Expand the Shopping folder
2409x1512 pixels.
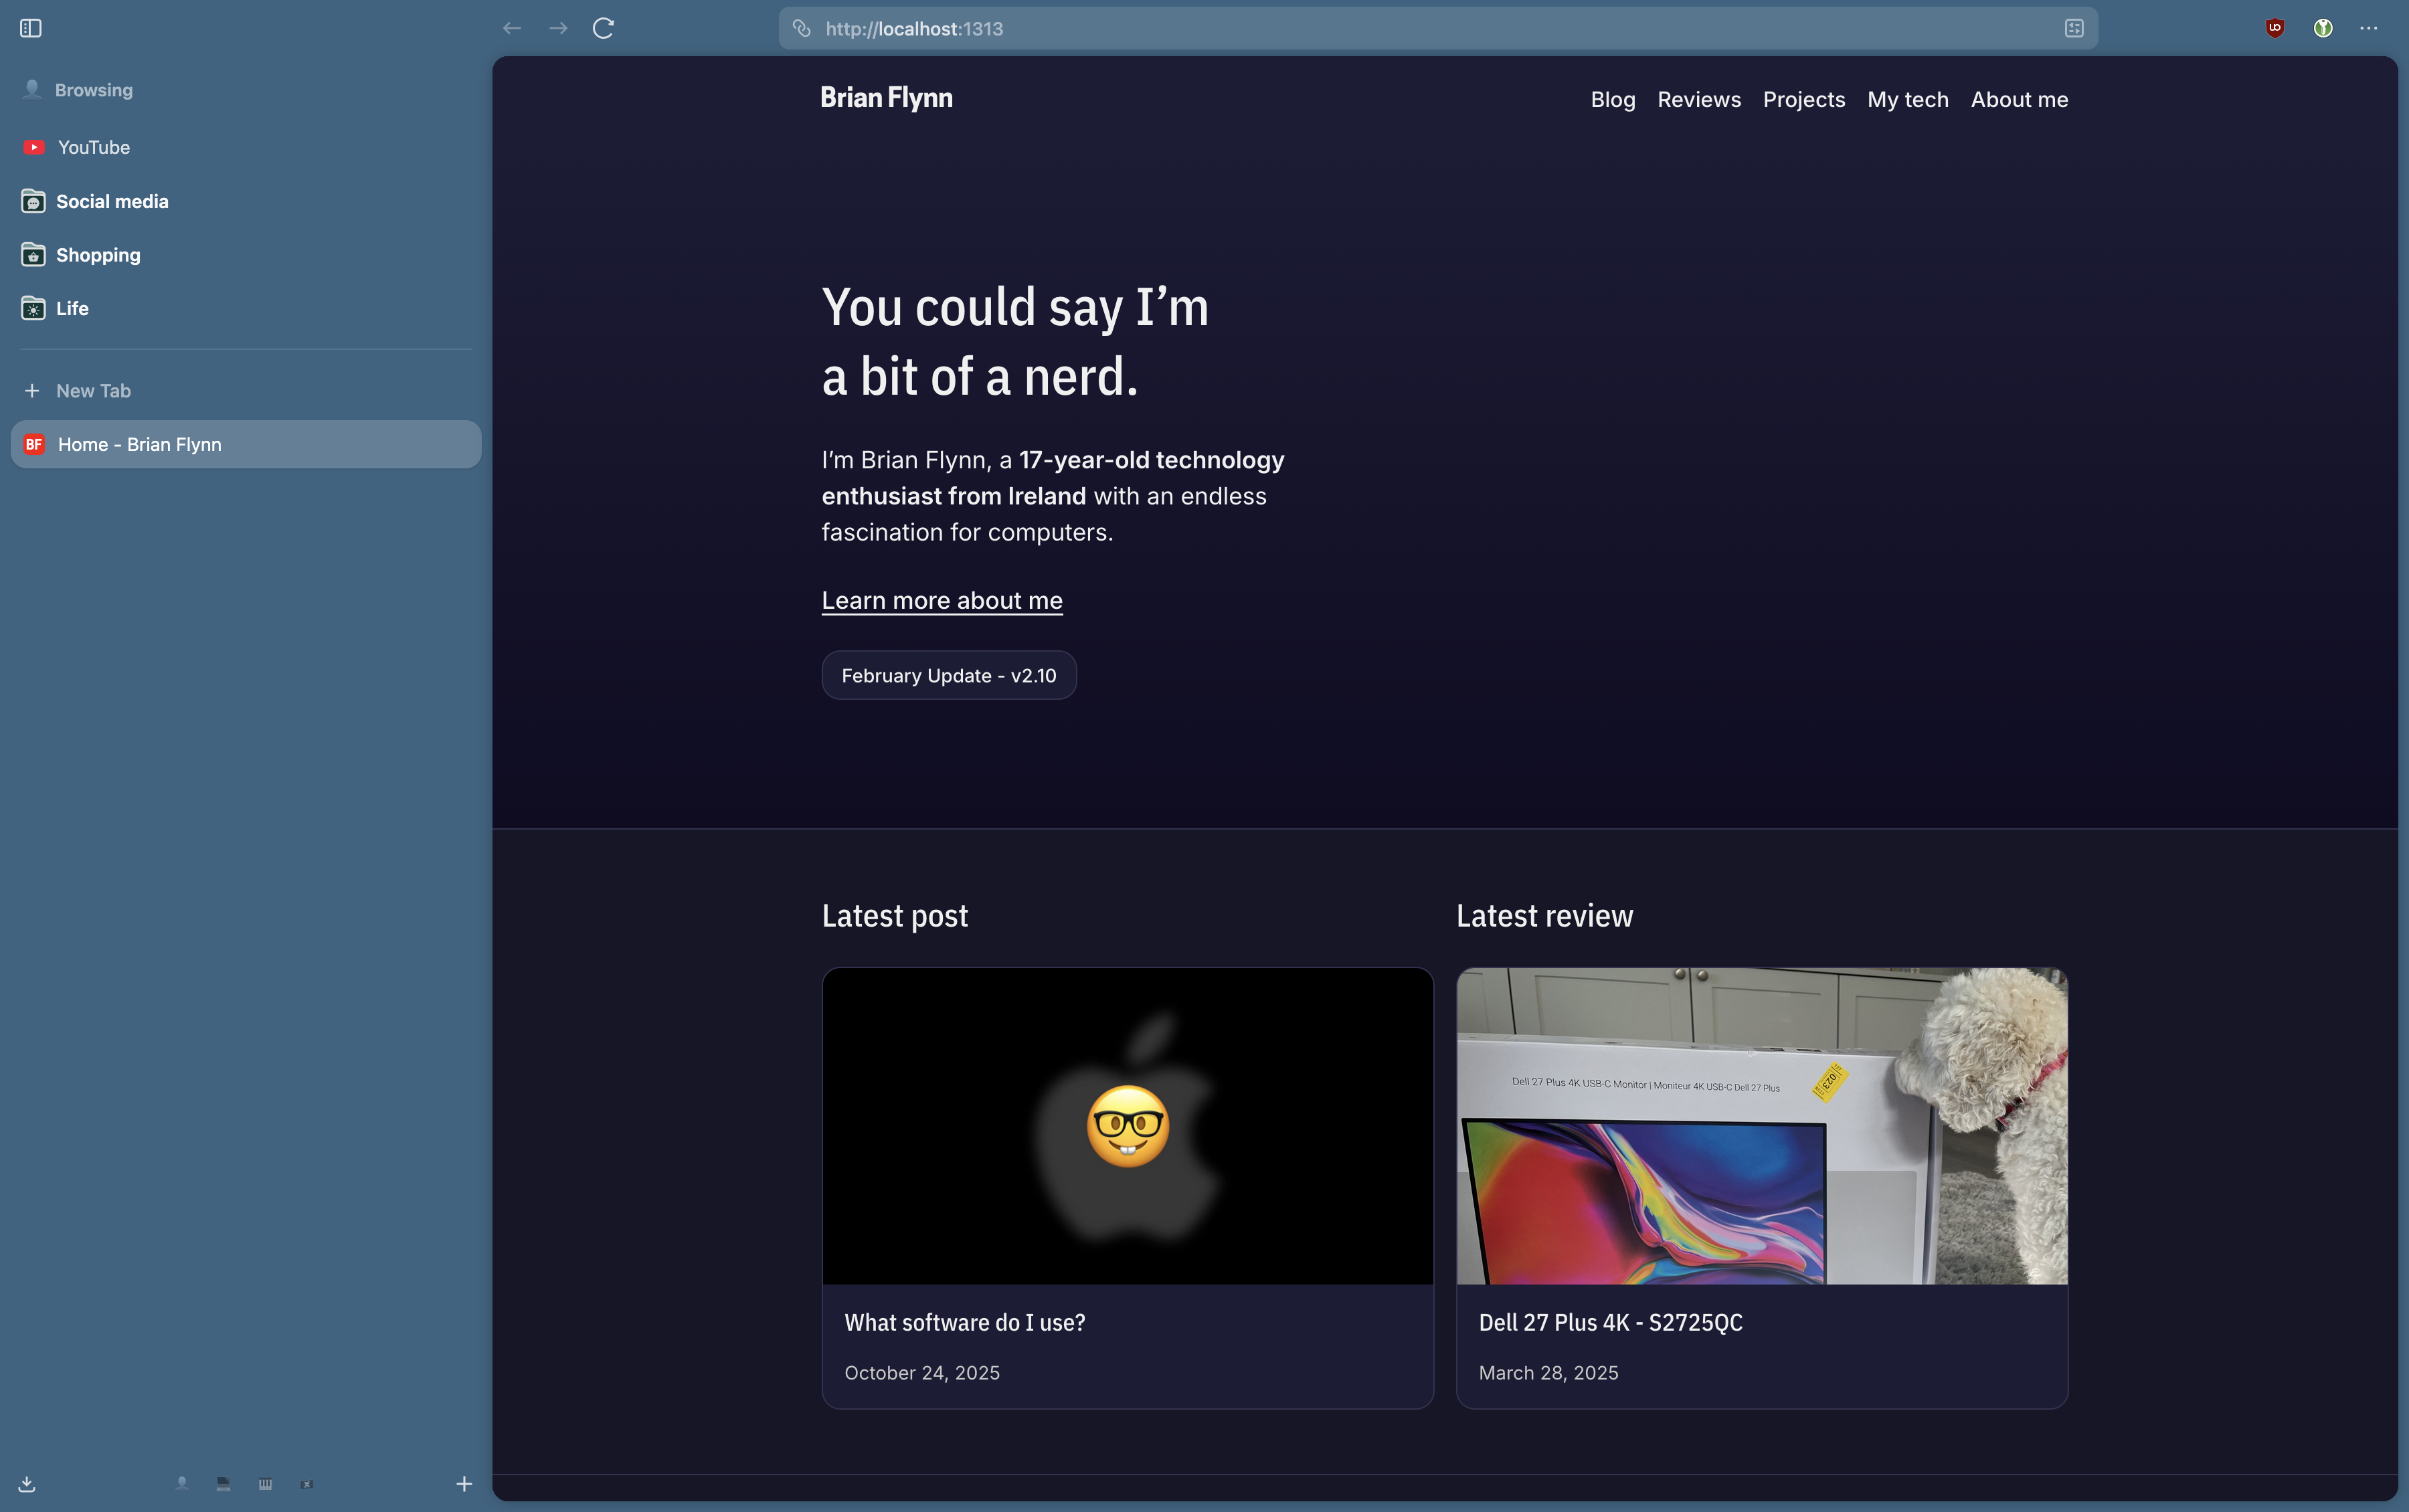click(98, 255)
